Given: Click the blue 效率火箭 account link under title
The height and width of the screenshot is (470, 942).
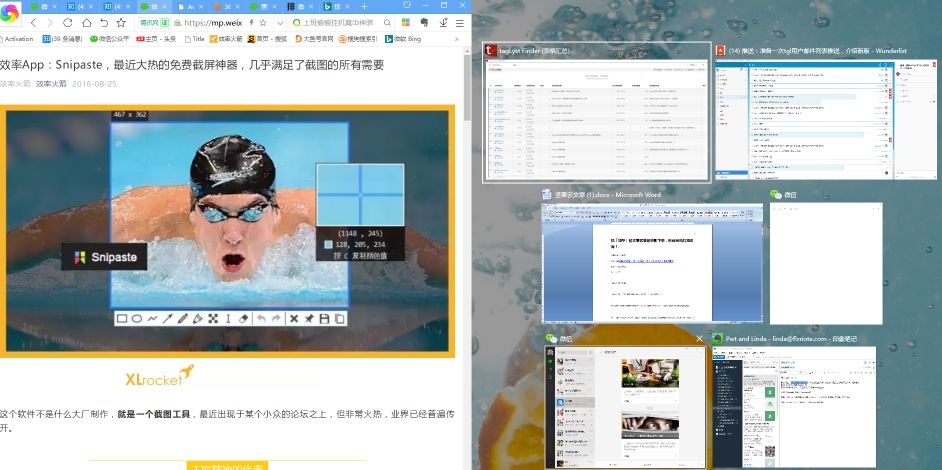Looking at the screenshot, I should tap(51, 84).
